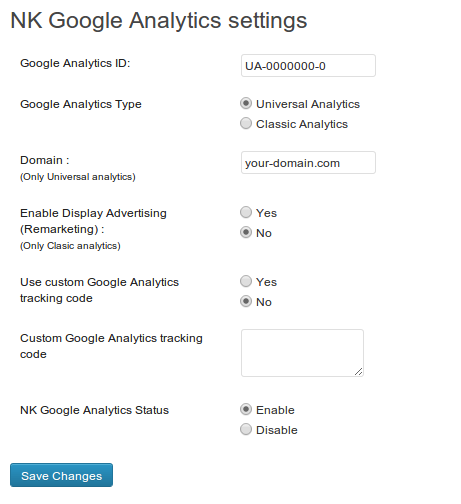Click the textarea resize grip handle
Image resolution: width=461 pixels, height=504 pixels.
tap(359, 372)
